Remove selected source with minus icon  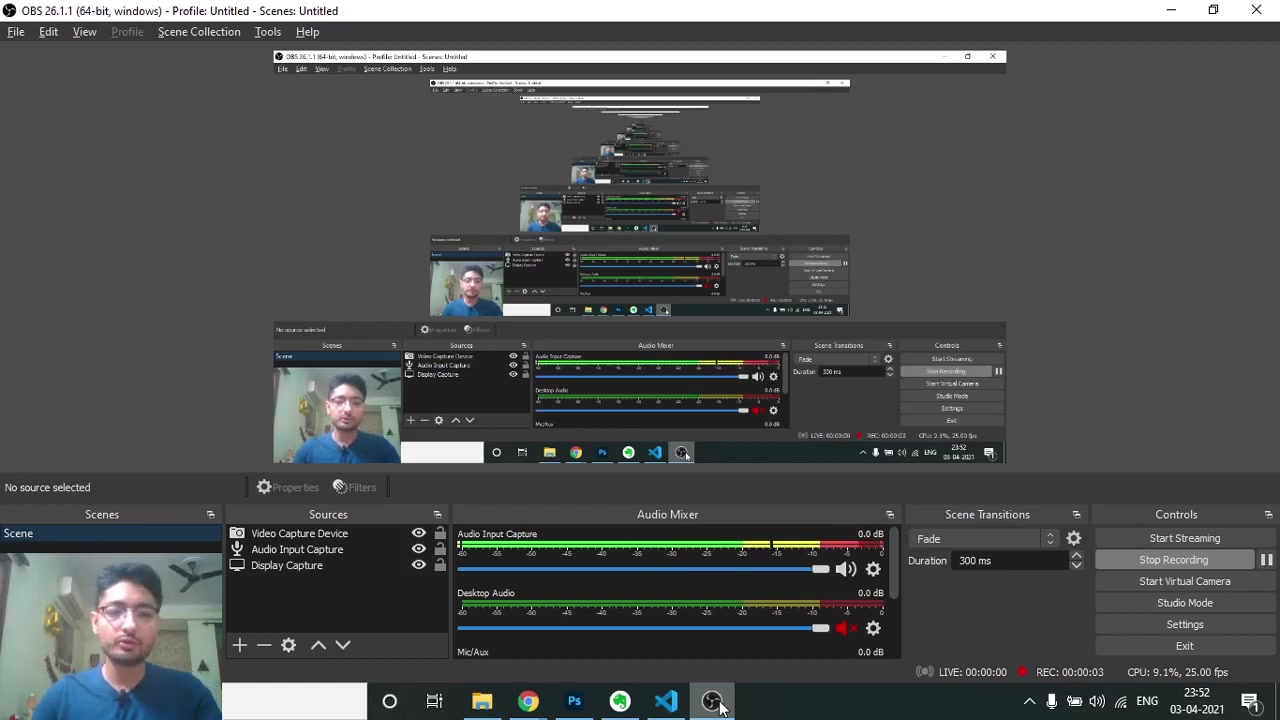[x=264, y=645]
